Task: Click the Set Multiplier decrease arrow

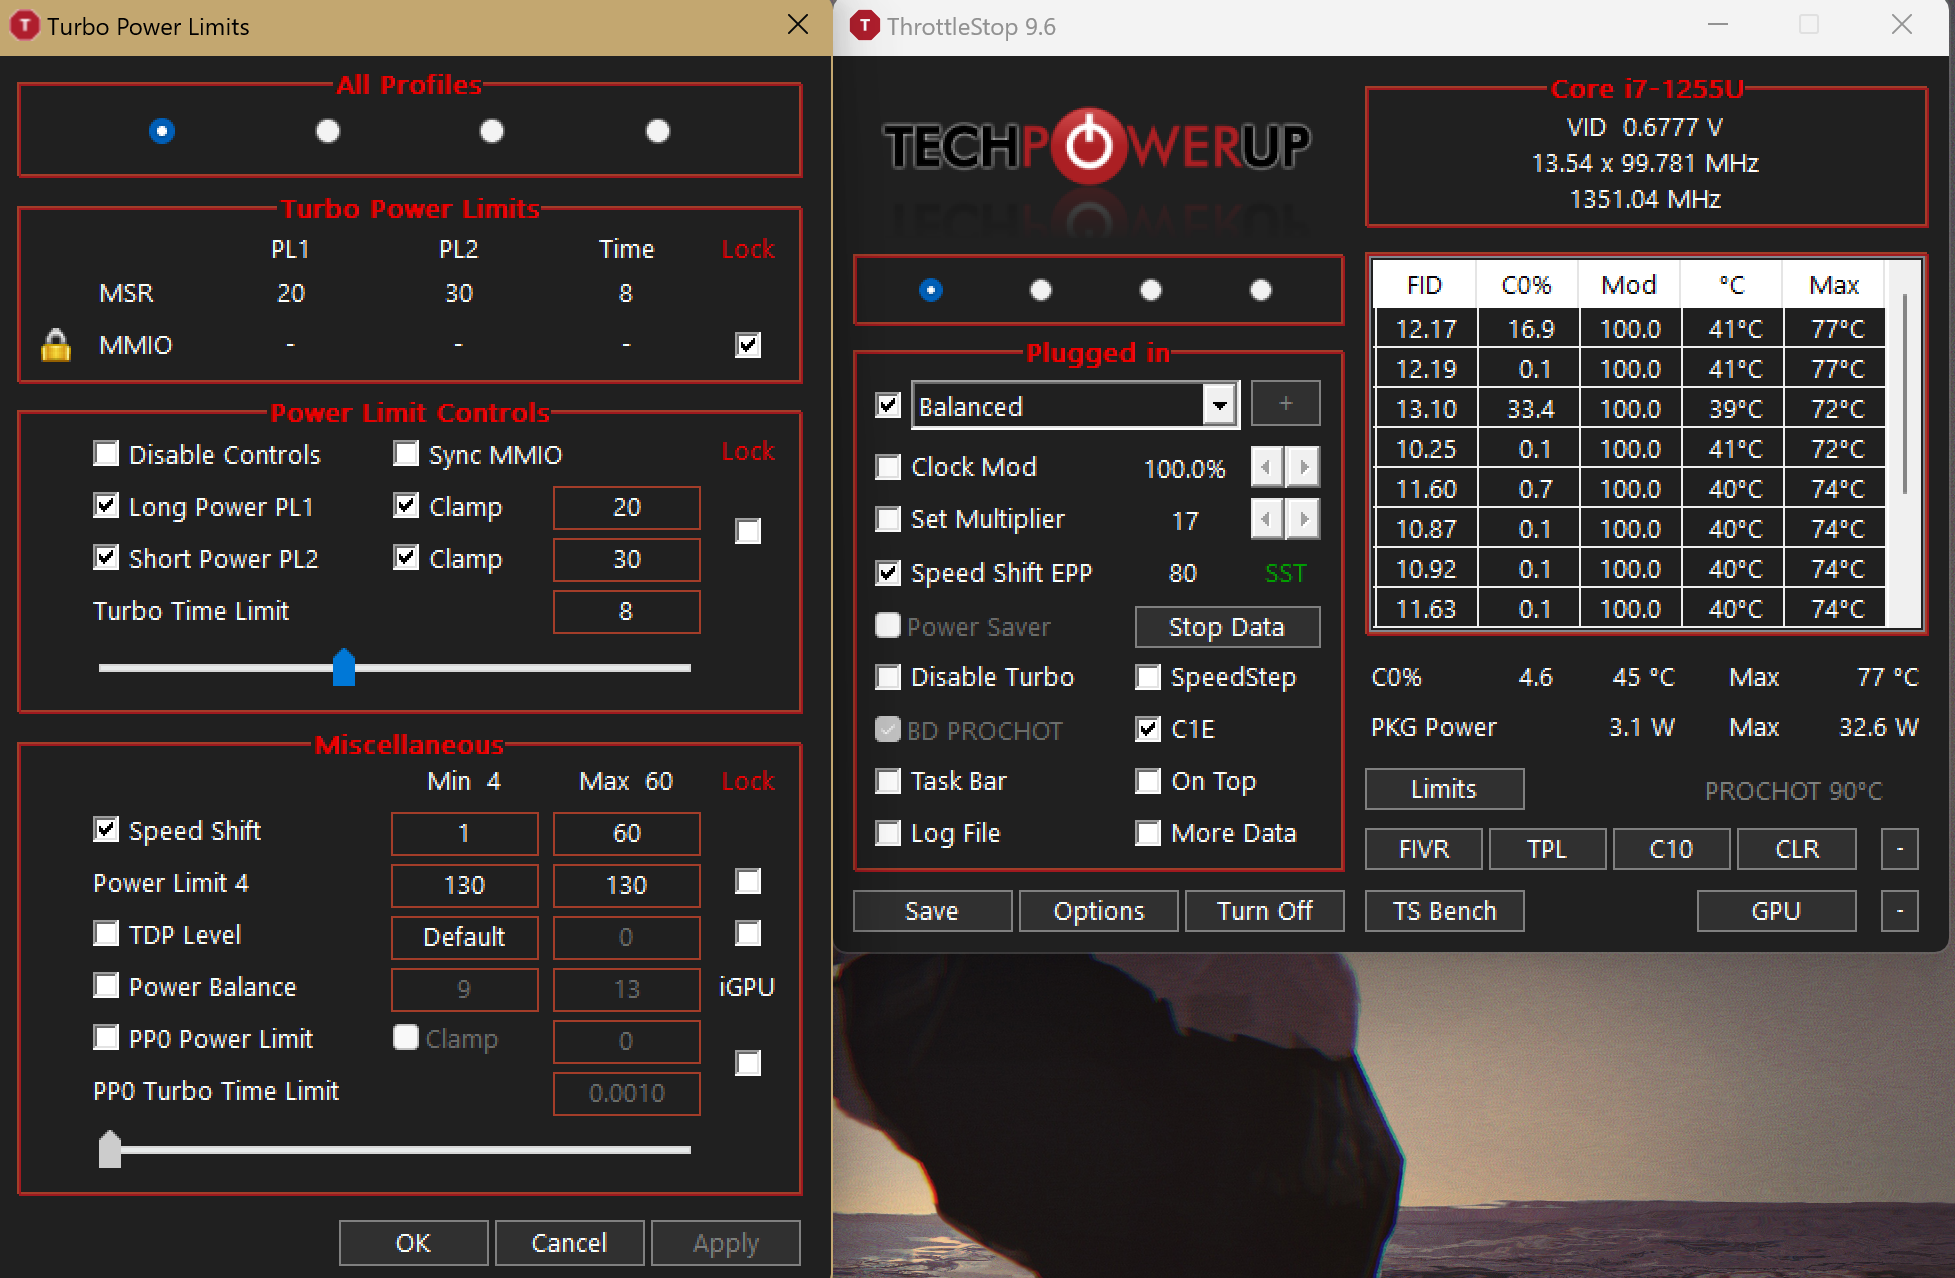Action: point(1267,519)
